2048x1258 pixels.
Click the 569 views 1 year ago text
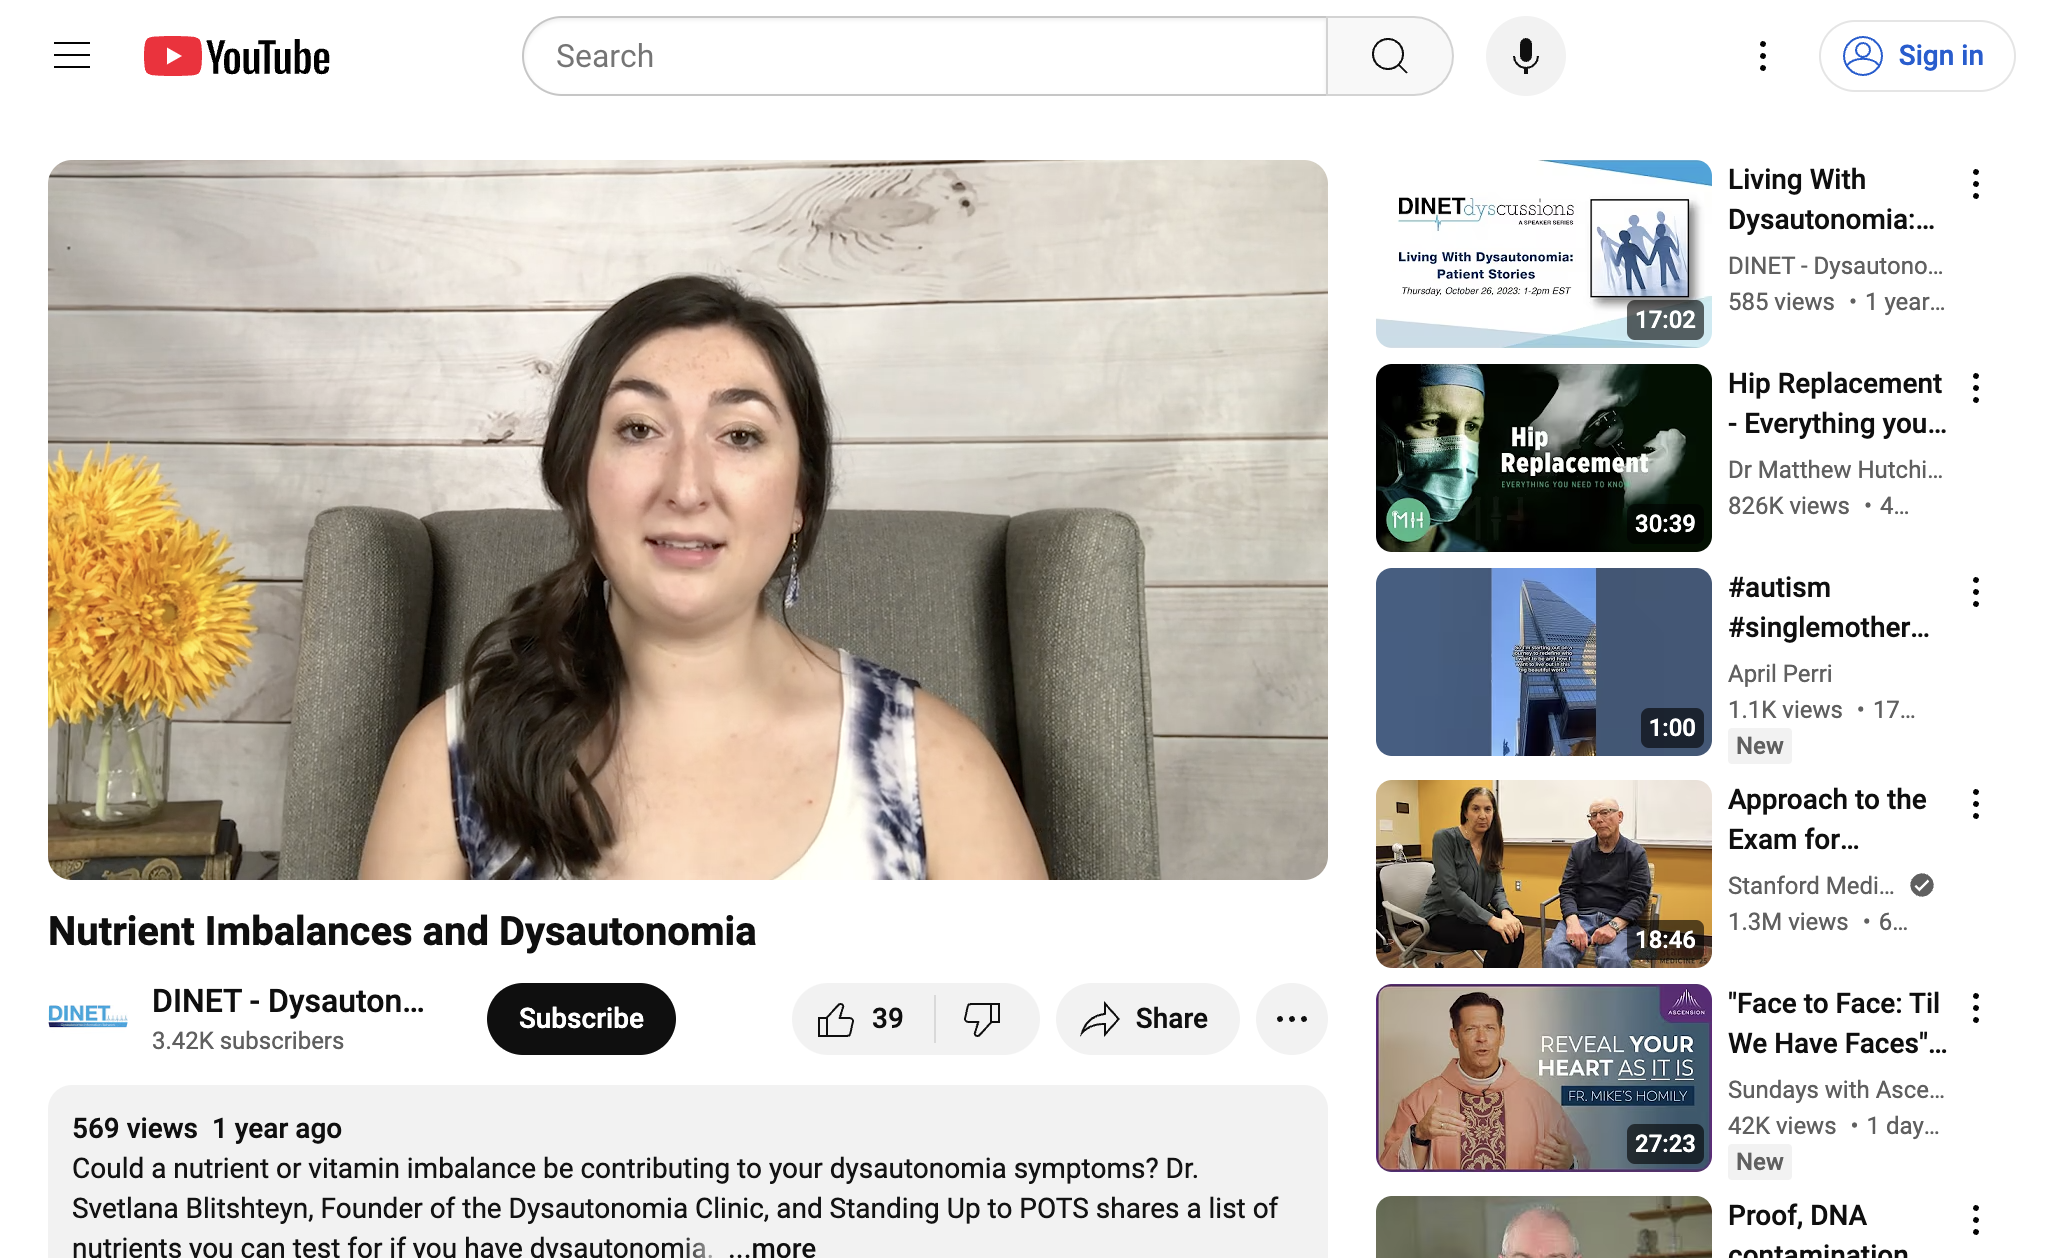[207, 1129]
